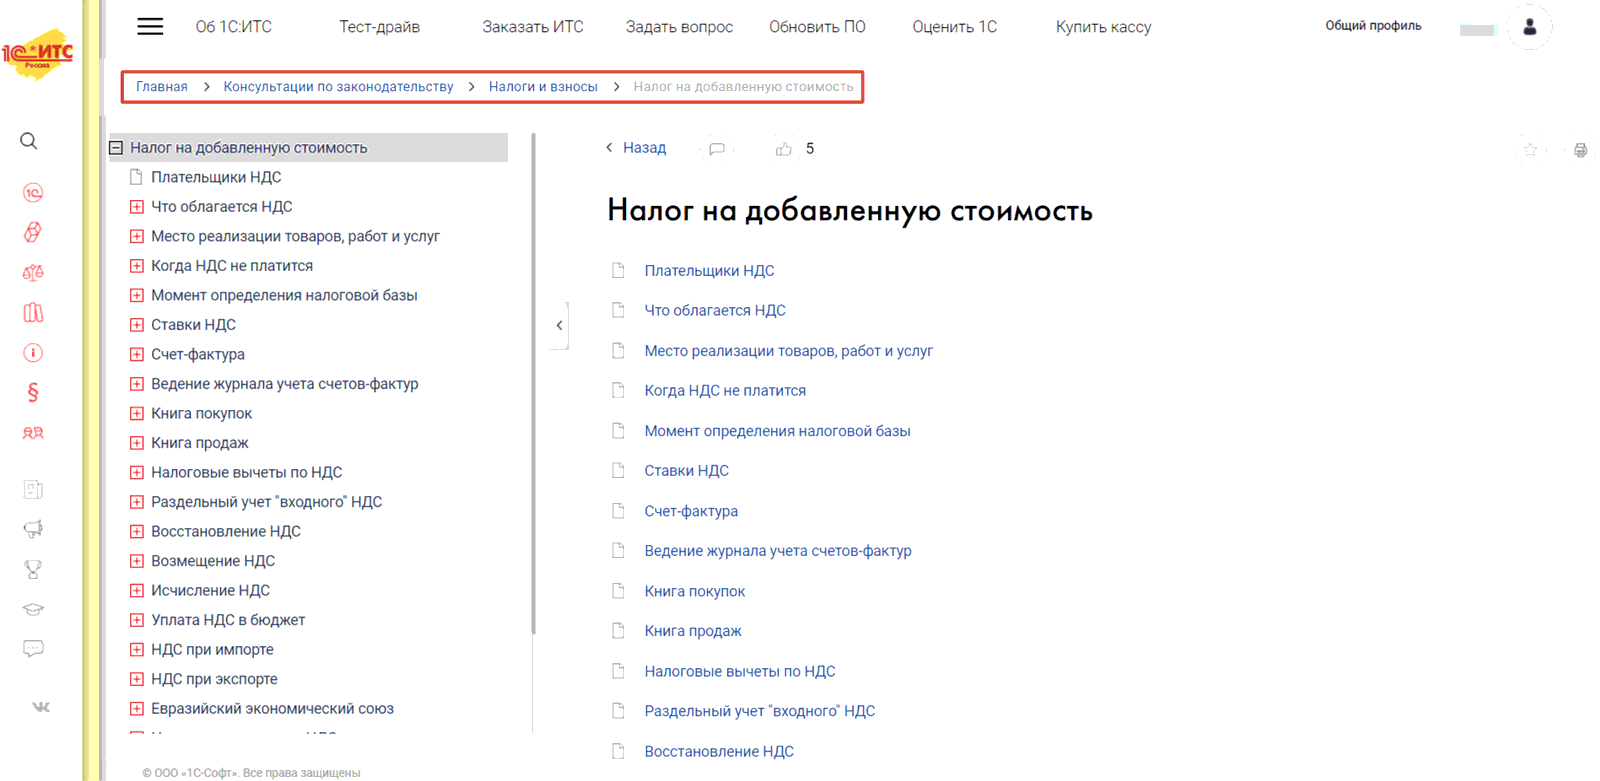The height and width of the screenshot is (781, 1600).
Task: Open Задать вопрос menu item
Action: (679, 27)
